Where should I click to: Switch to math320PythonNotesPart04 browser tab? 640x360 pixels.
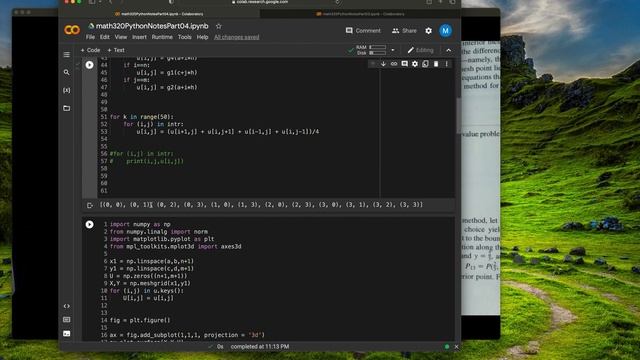(x=158, y=14)
